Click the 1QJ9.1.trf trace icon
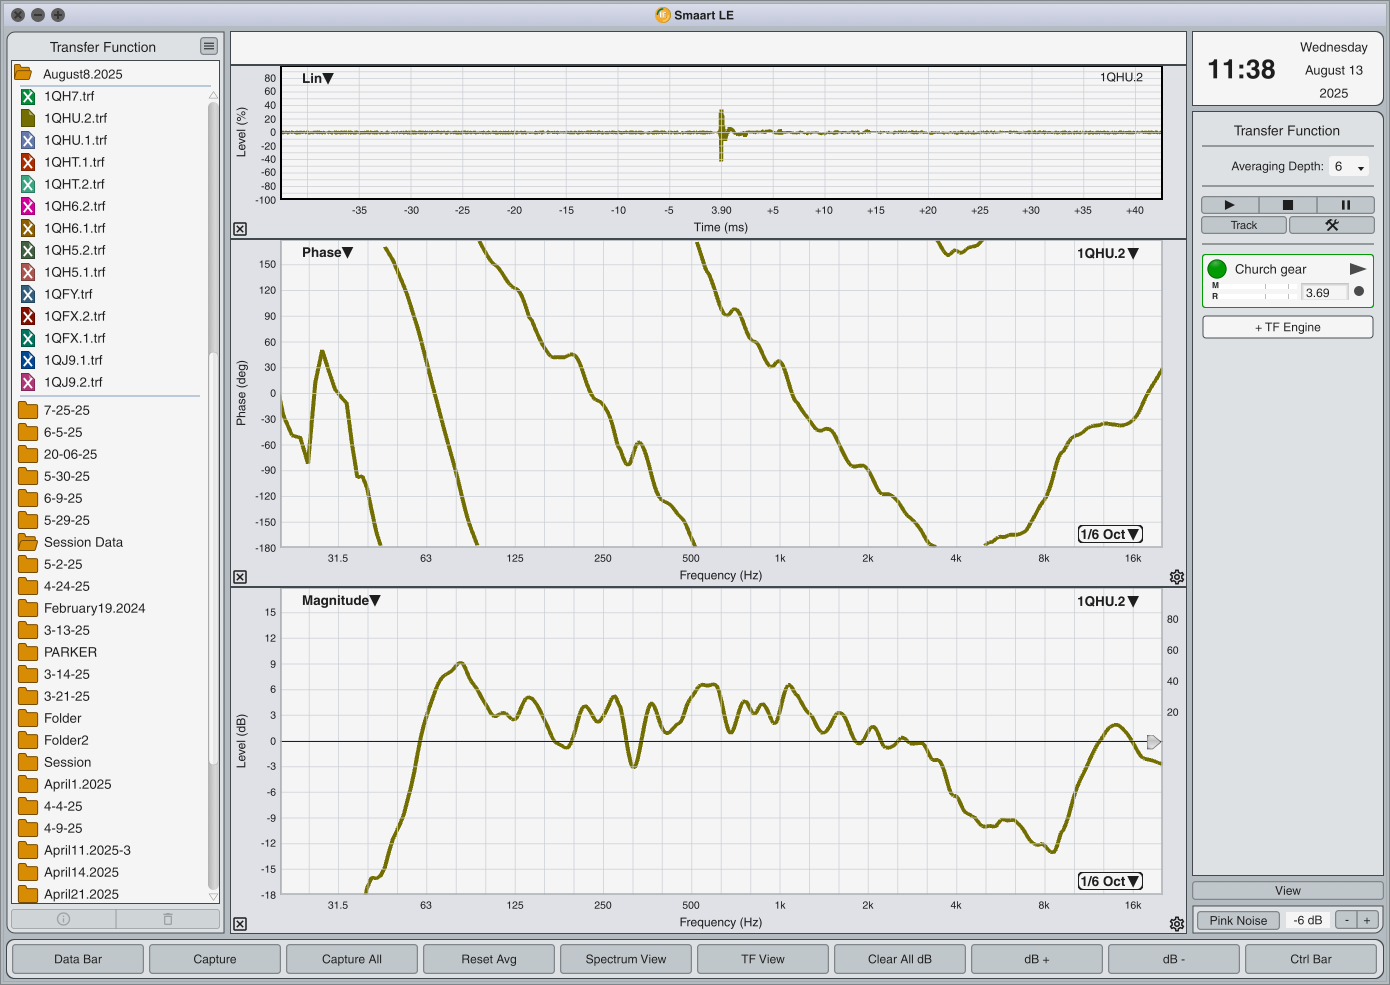Image resolution: width=1390 pixels, height=985 pixels. [x=28, y=360]
